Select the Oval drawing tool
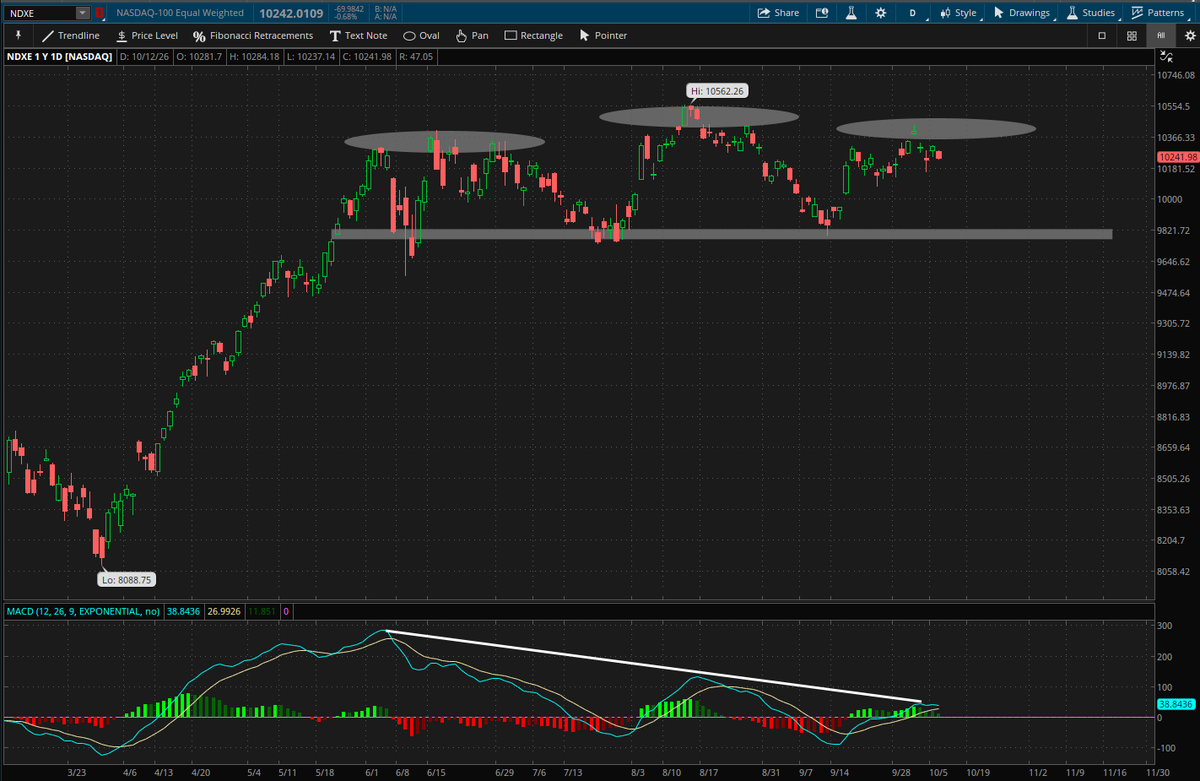This screenshot has width=1200, height=781. 421,35
